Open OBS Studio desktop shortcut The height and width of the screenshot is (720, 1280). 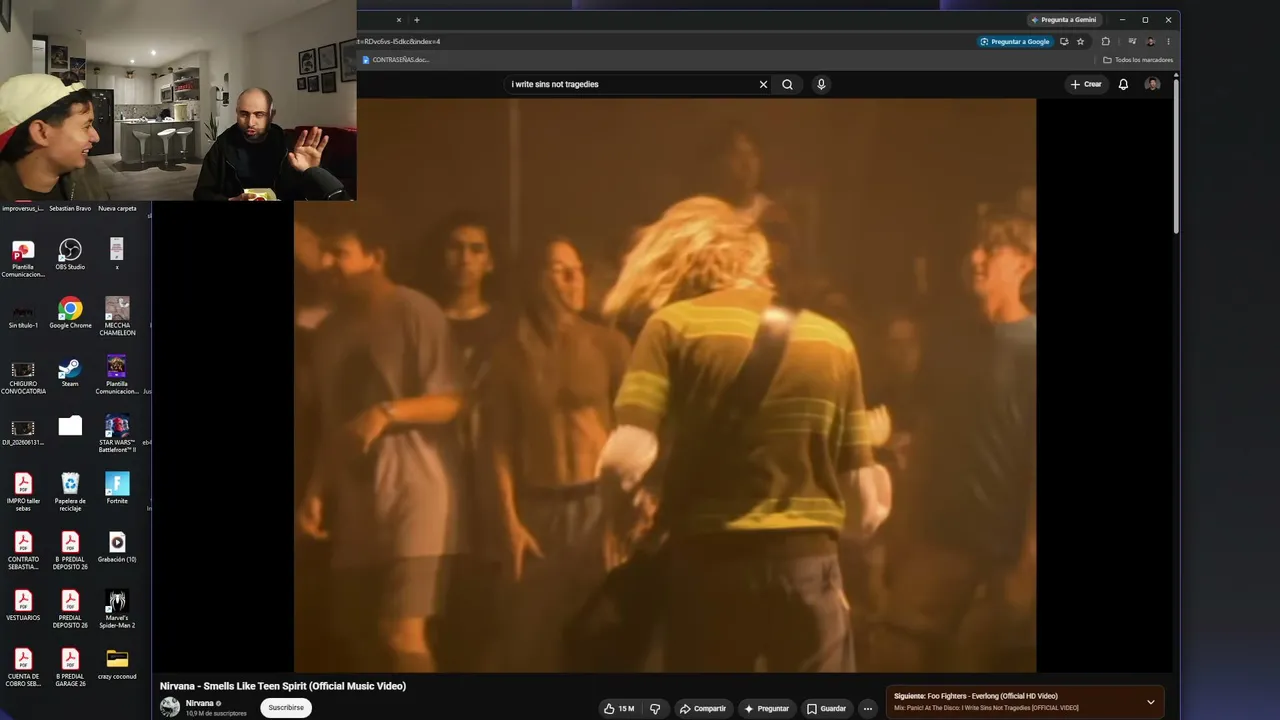pos(70,254)
